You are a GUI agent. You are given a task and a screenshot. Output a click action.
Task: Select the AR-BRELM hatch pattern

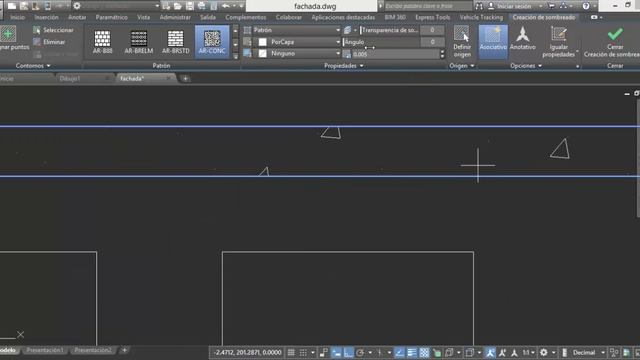point(139,42)
